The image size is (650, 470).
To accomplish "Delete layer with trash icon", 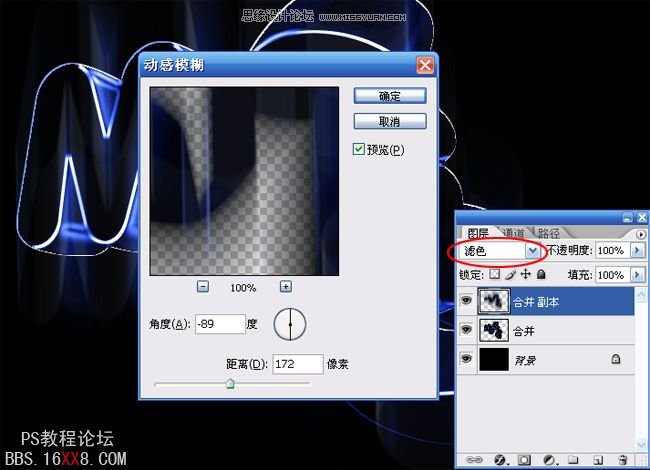I will (x=622, y=459).
